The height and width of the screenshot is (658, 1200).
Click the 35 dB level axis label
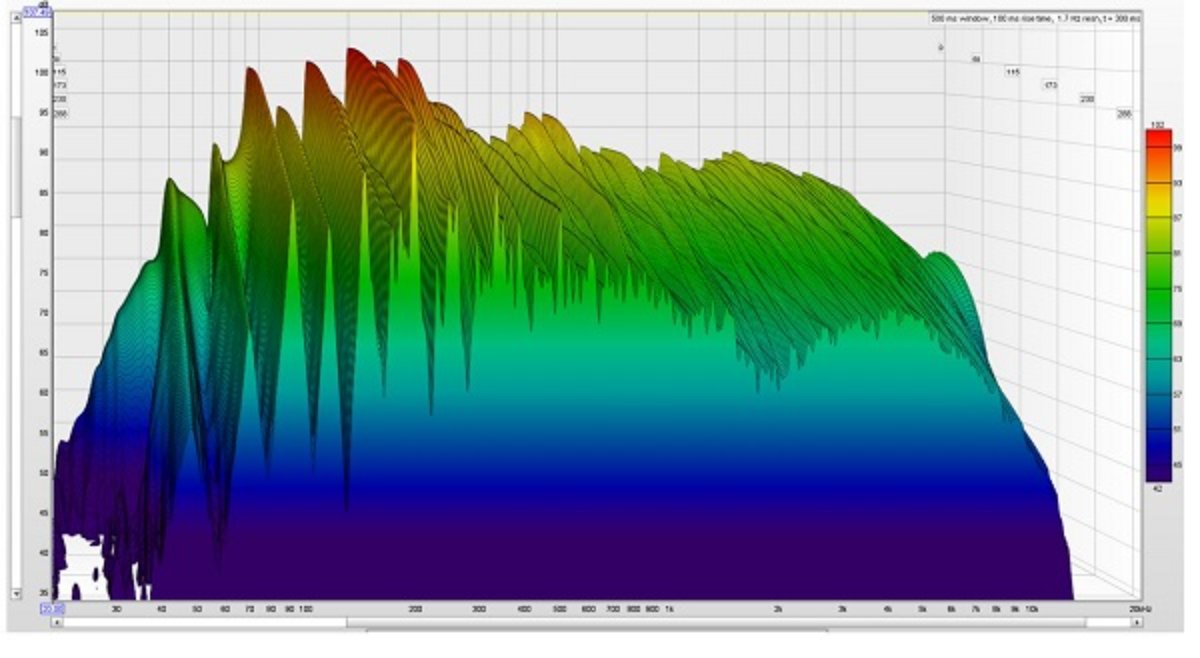point(41,593)
